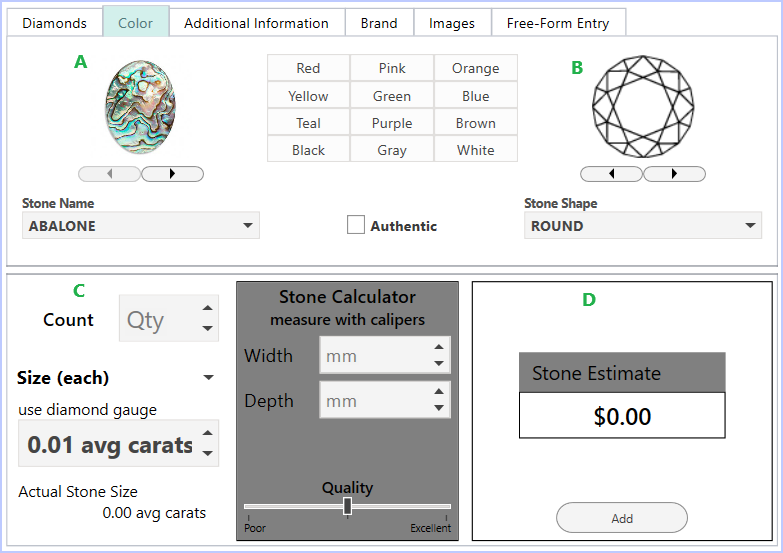Increase Depth mm with up arrow
The height and width of the screenshot is (553, 783).
[x=439, y=392]
